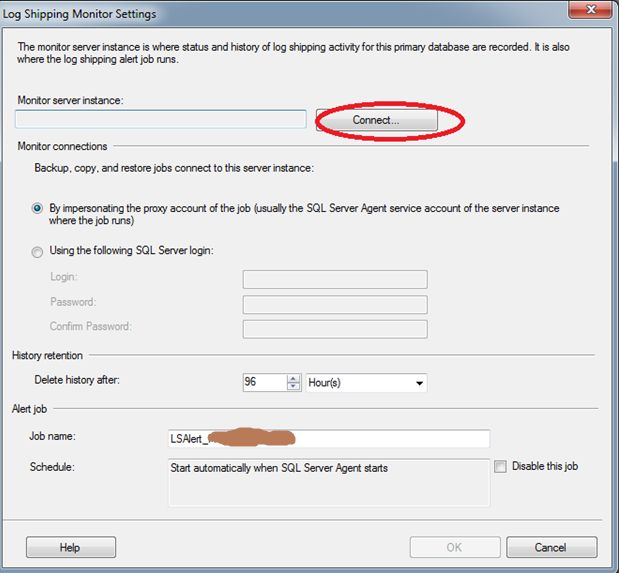
Task: Click the 'History retention' section heading
Action: pos(47,355)
